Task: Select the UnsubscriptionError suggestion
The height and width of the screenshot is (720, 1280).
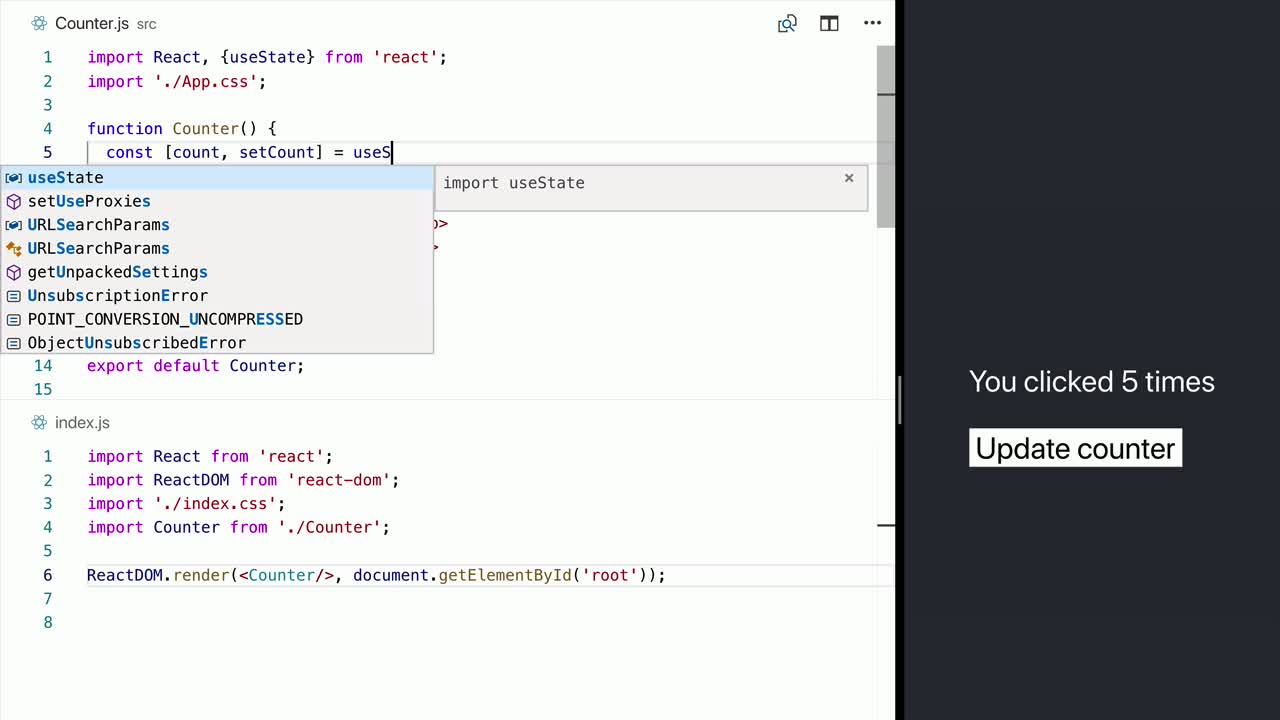Action: tap(117, 295)
